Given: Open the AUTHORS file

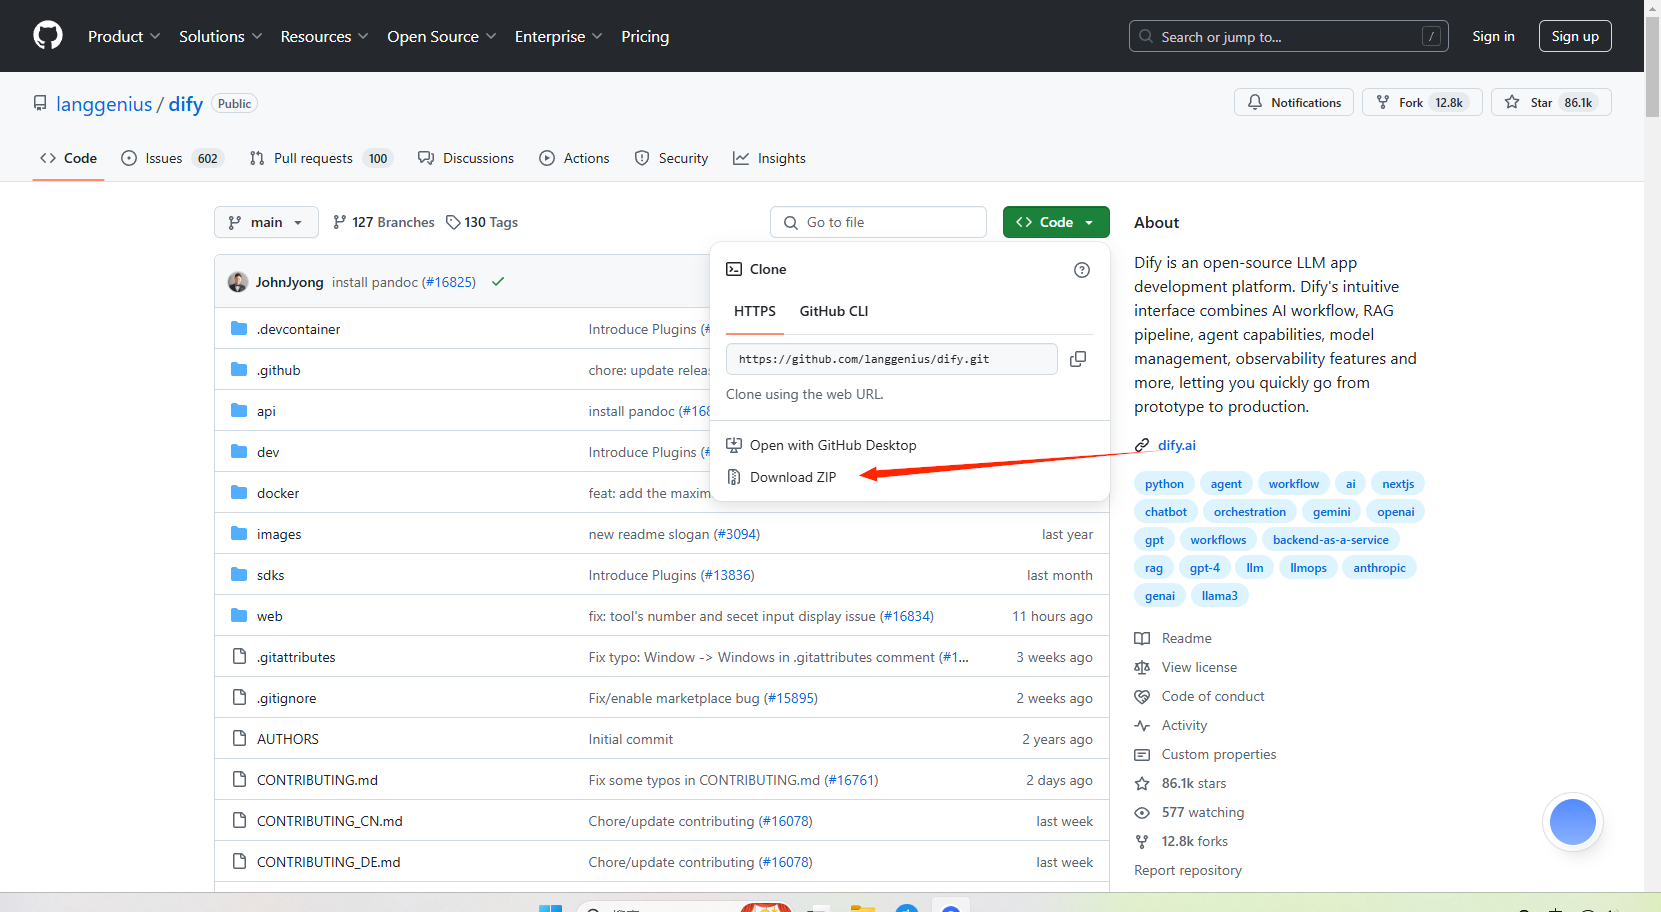Looking at the screenshot, I should point(288,739).
